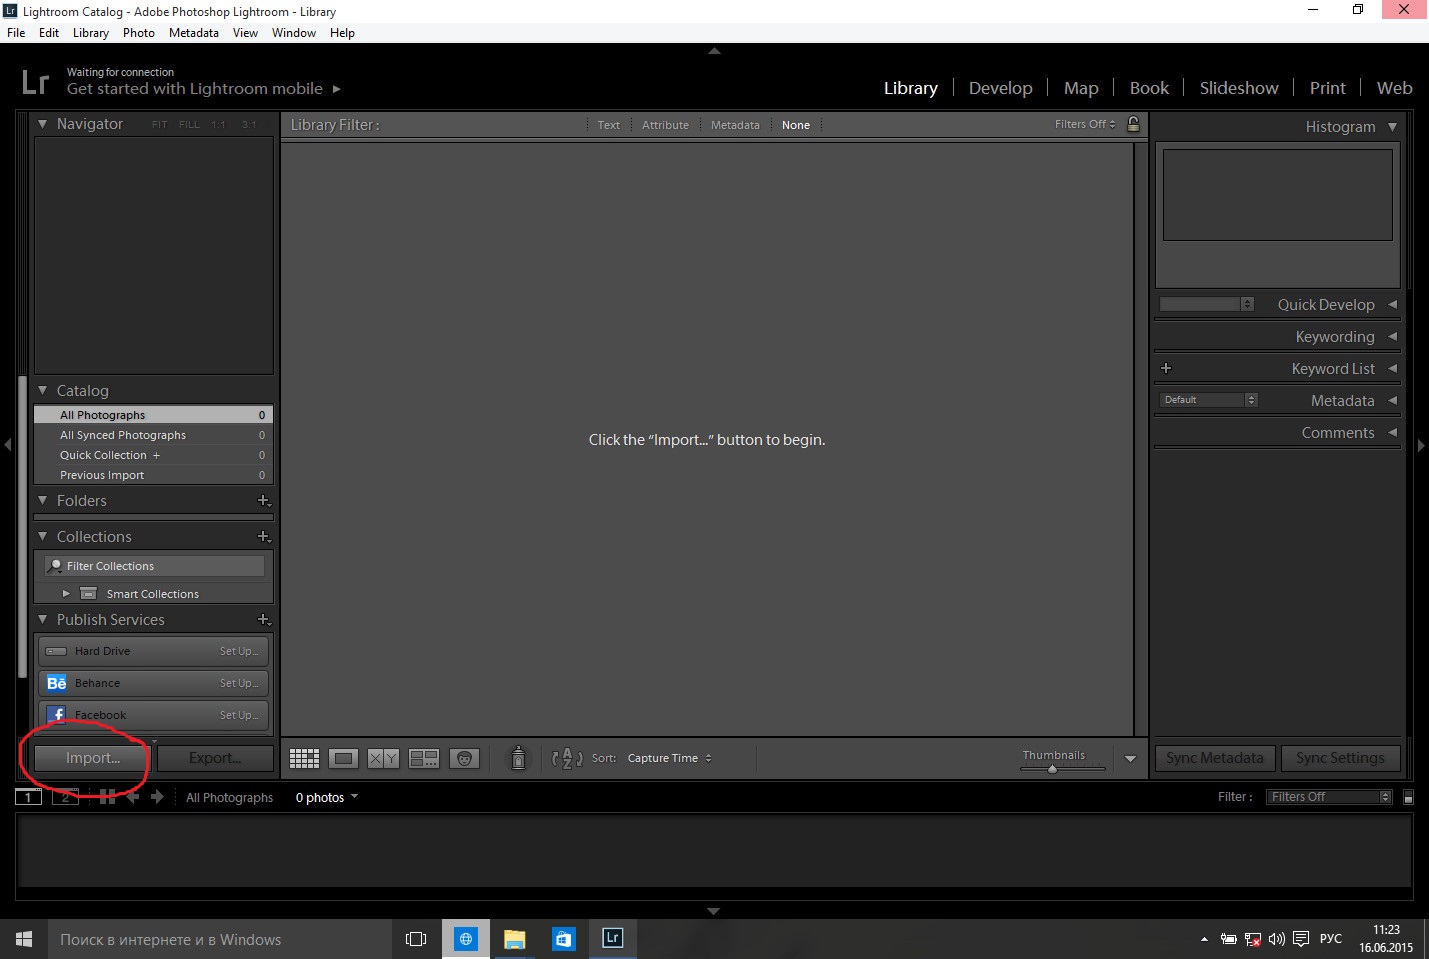Collapse the Folders panel
Viewport: 1429px width, 959px height.
[42, 500]
